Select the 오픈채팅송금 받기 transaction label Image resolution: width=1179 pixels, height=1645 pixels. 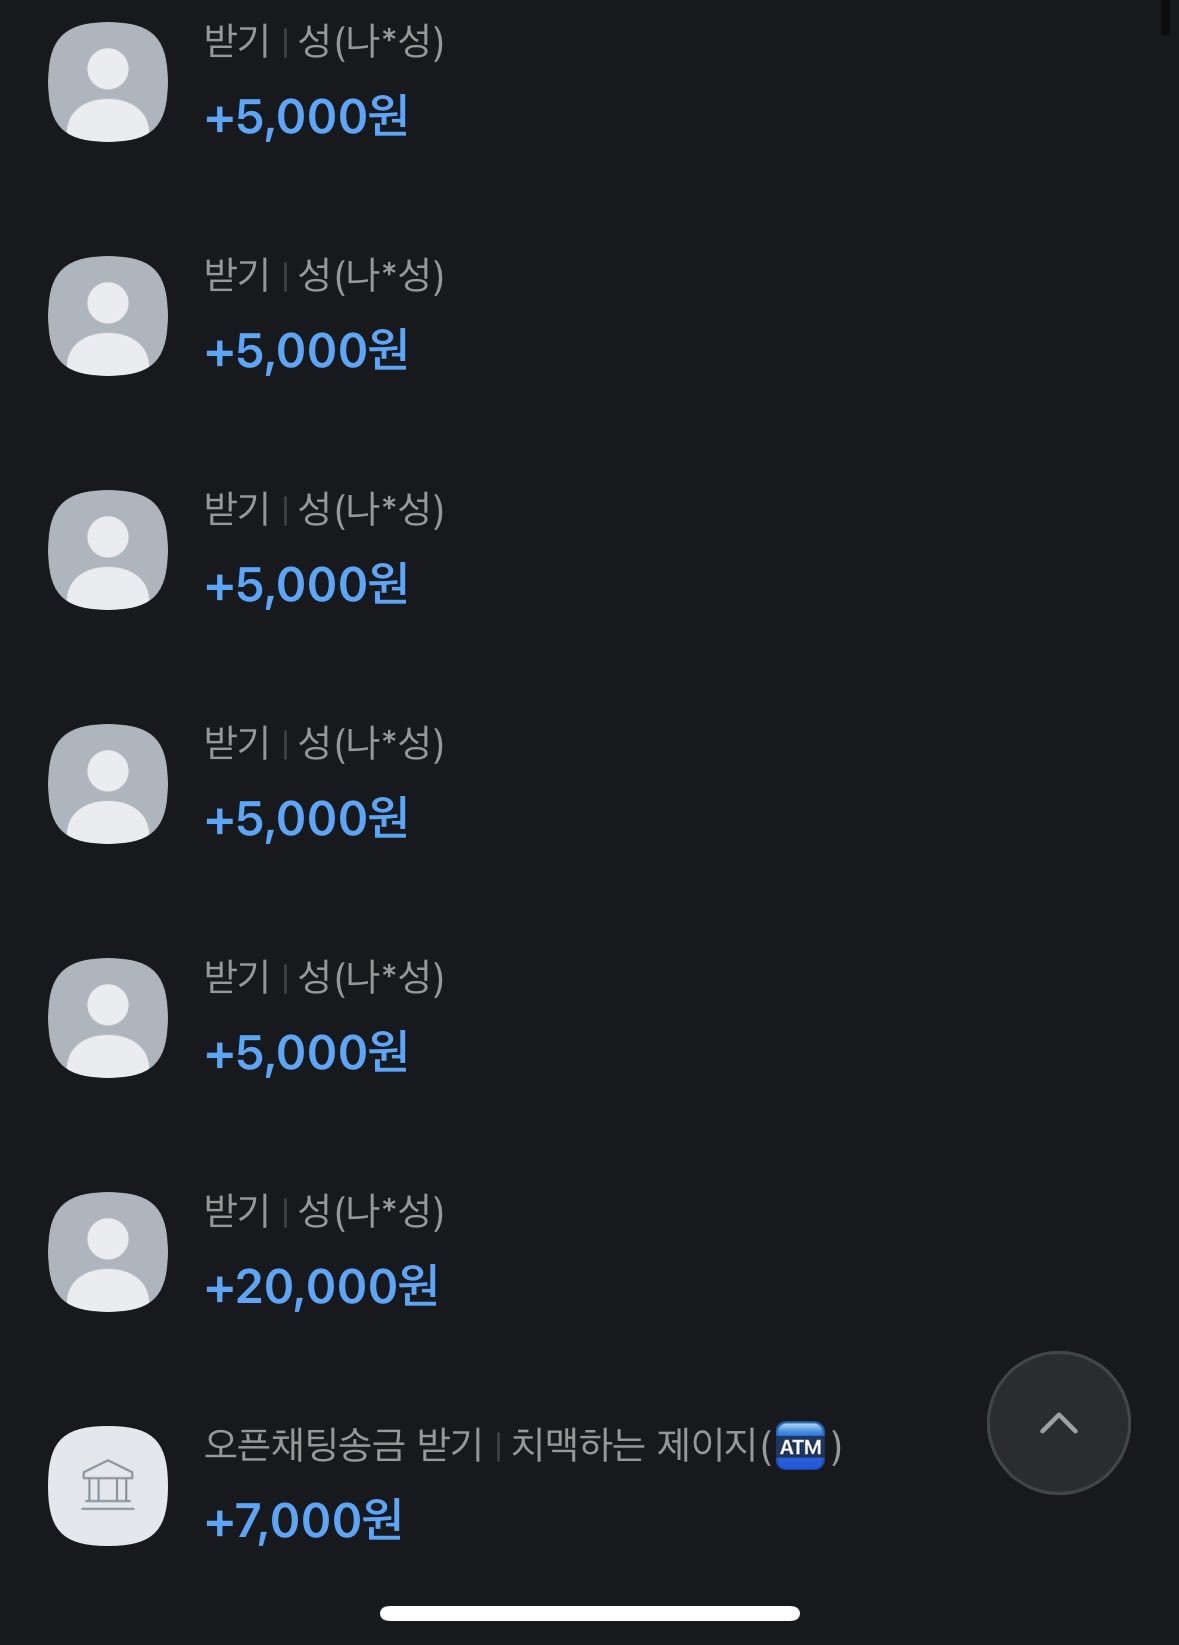(343, 1445)
